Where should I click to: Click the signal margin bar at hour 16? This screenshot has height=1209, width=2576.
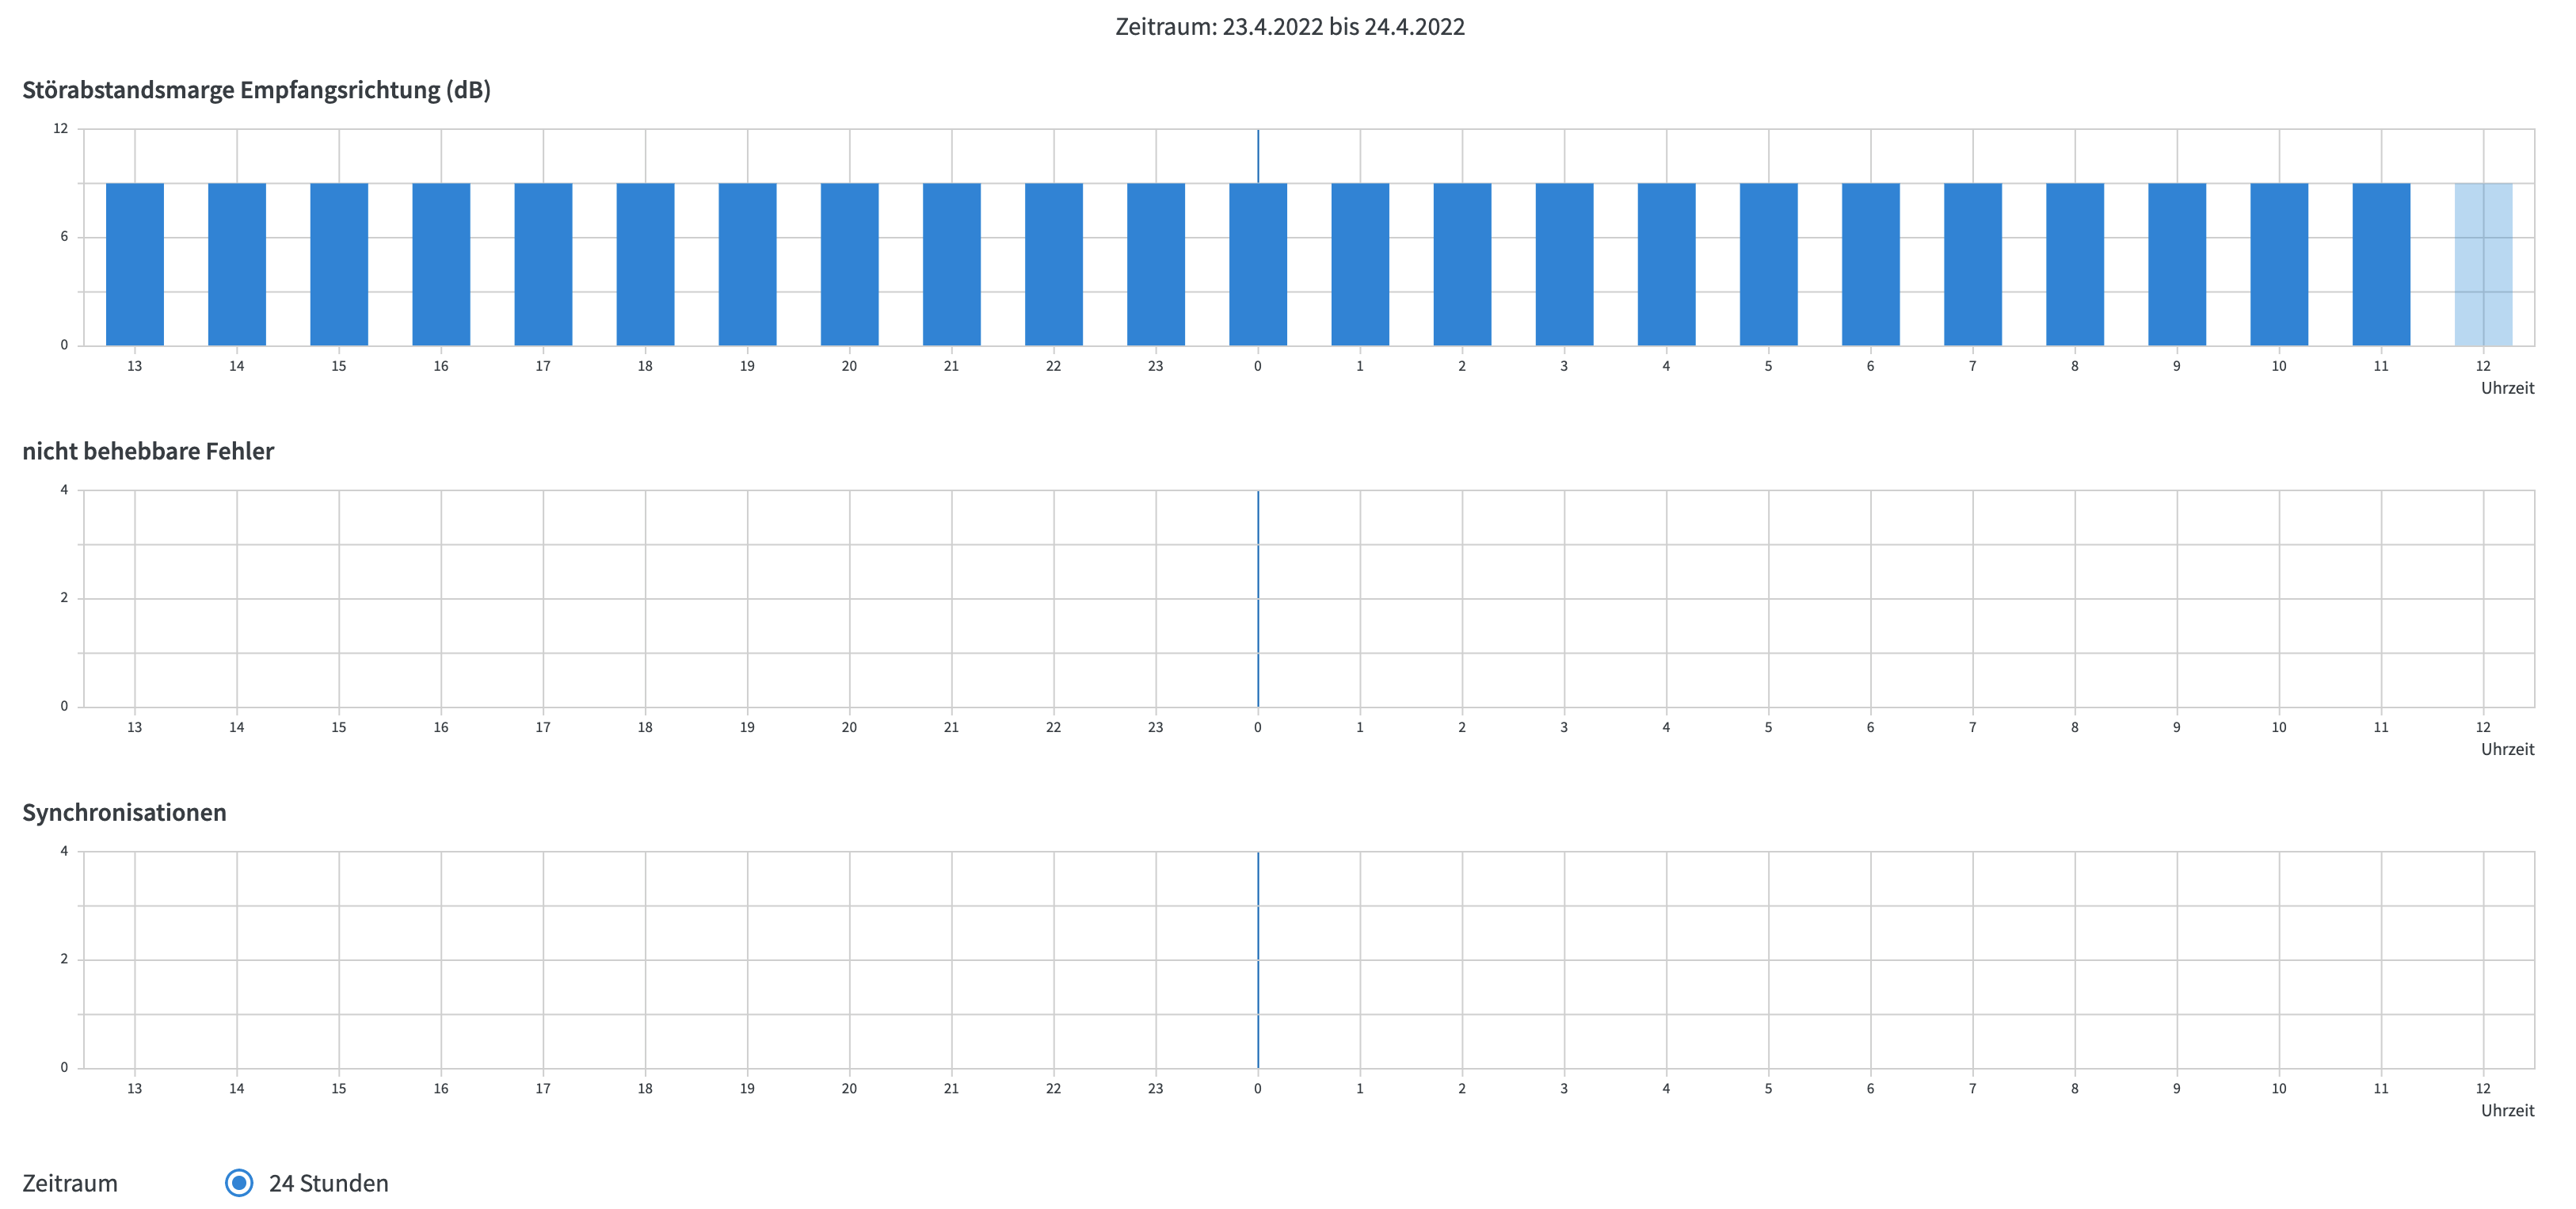tap(441, 264)
